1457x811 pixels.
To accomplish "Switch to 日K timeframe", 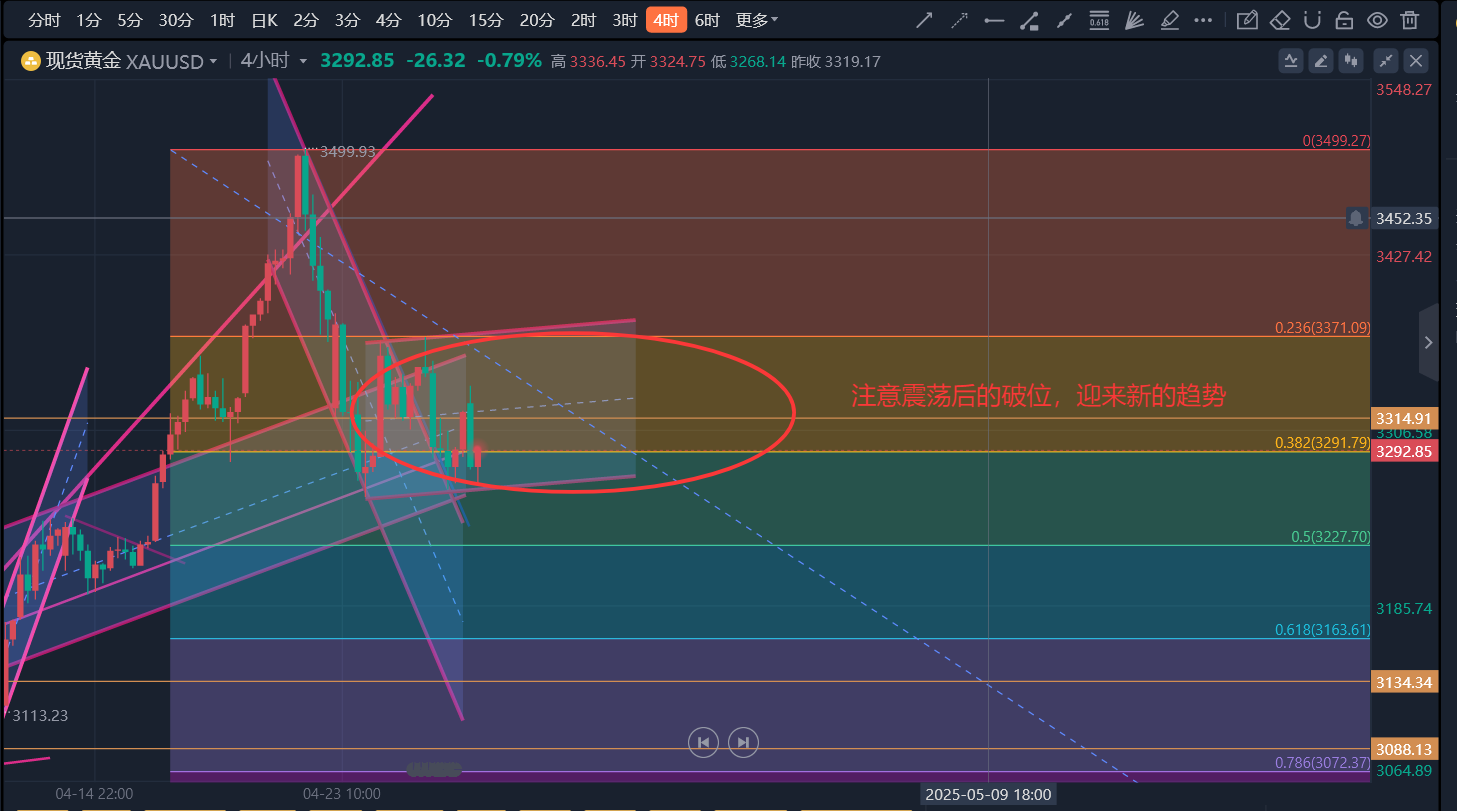I will click(264, 20).
